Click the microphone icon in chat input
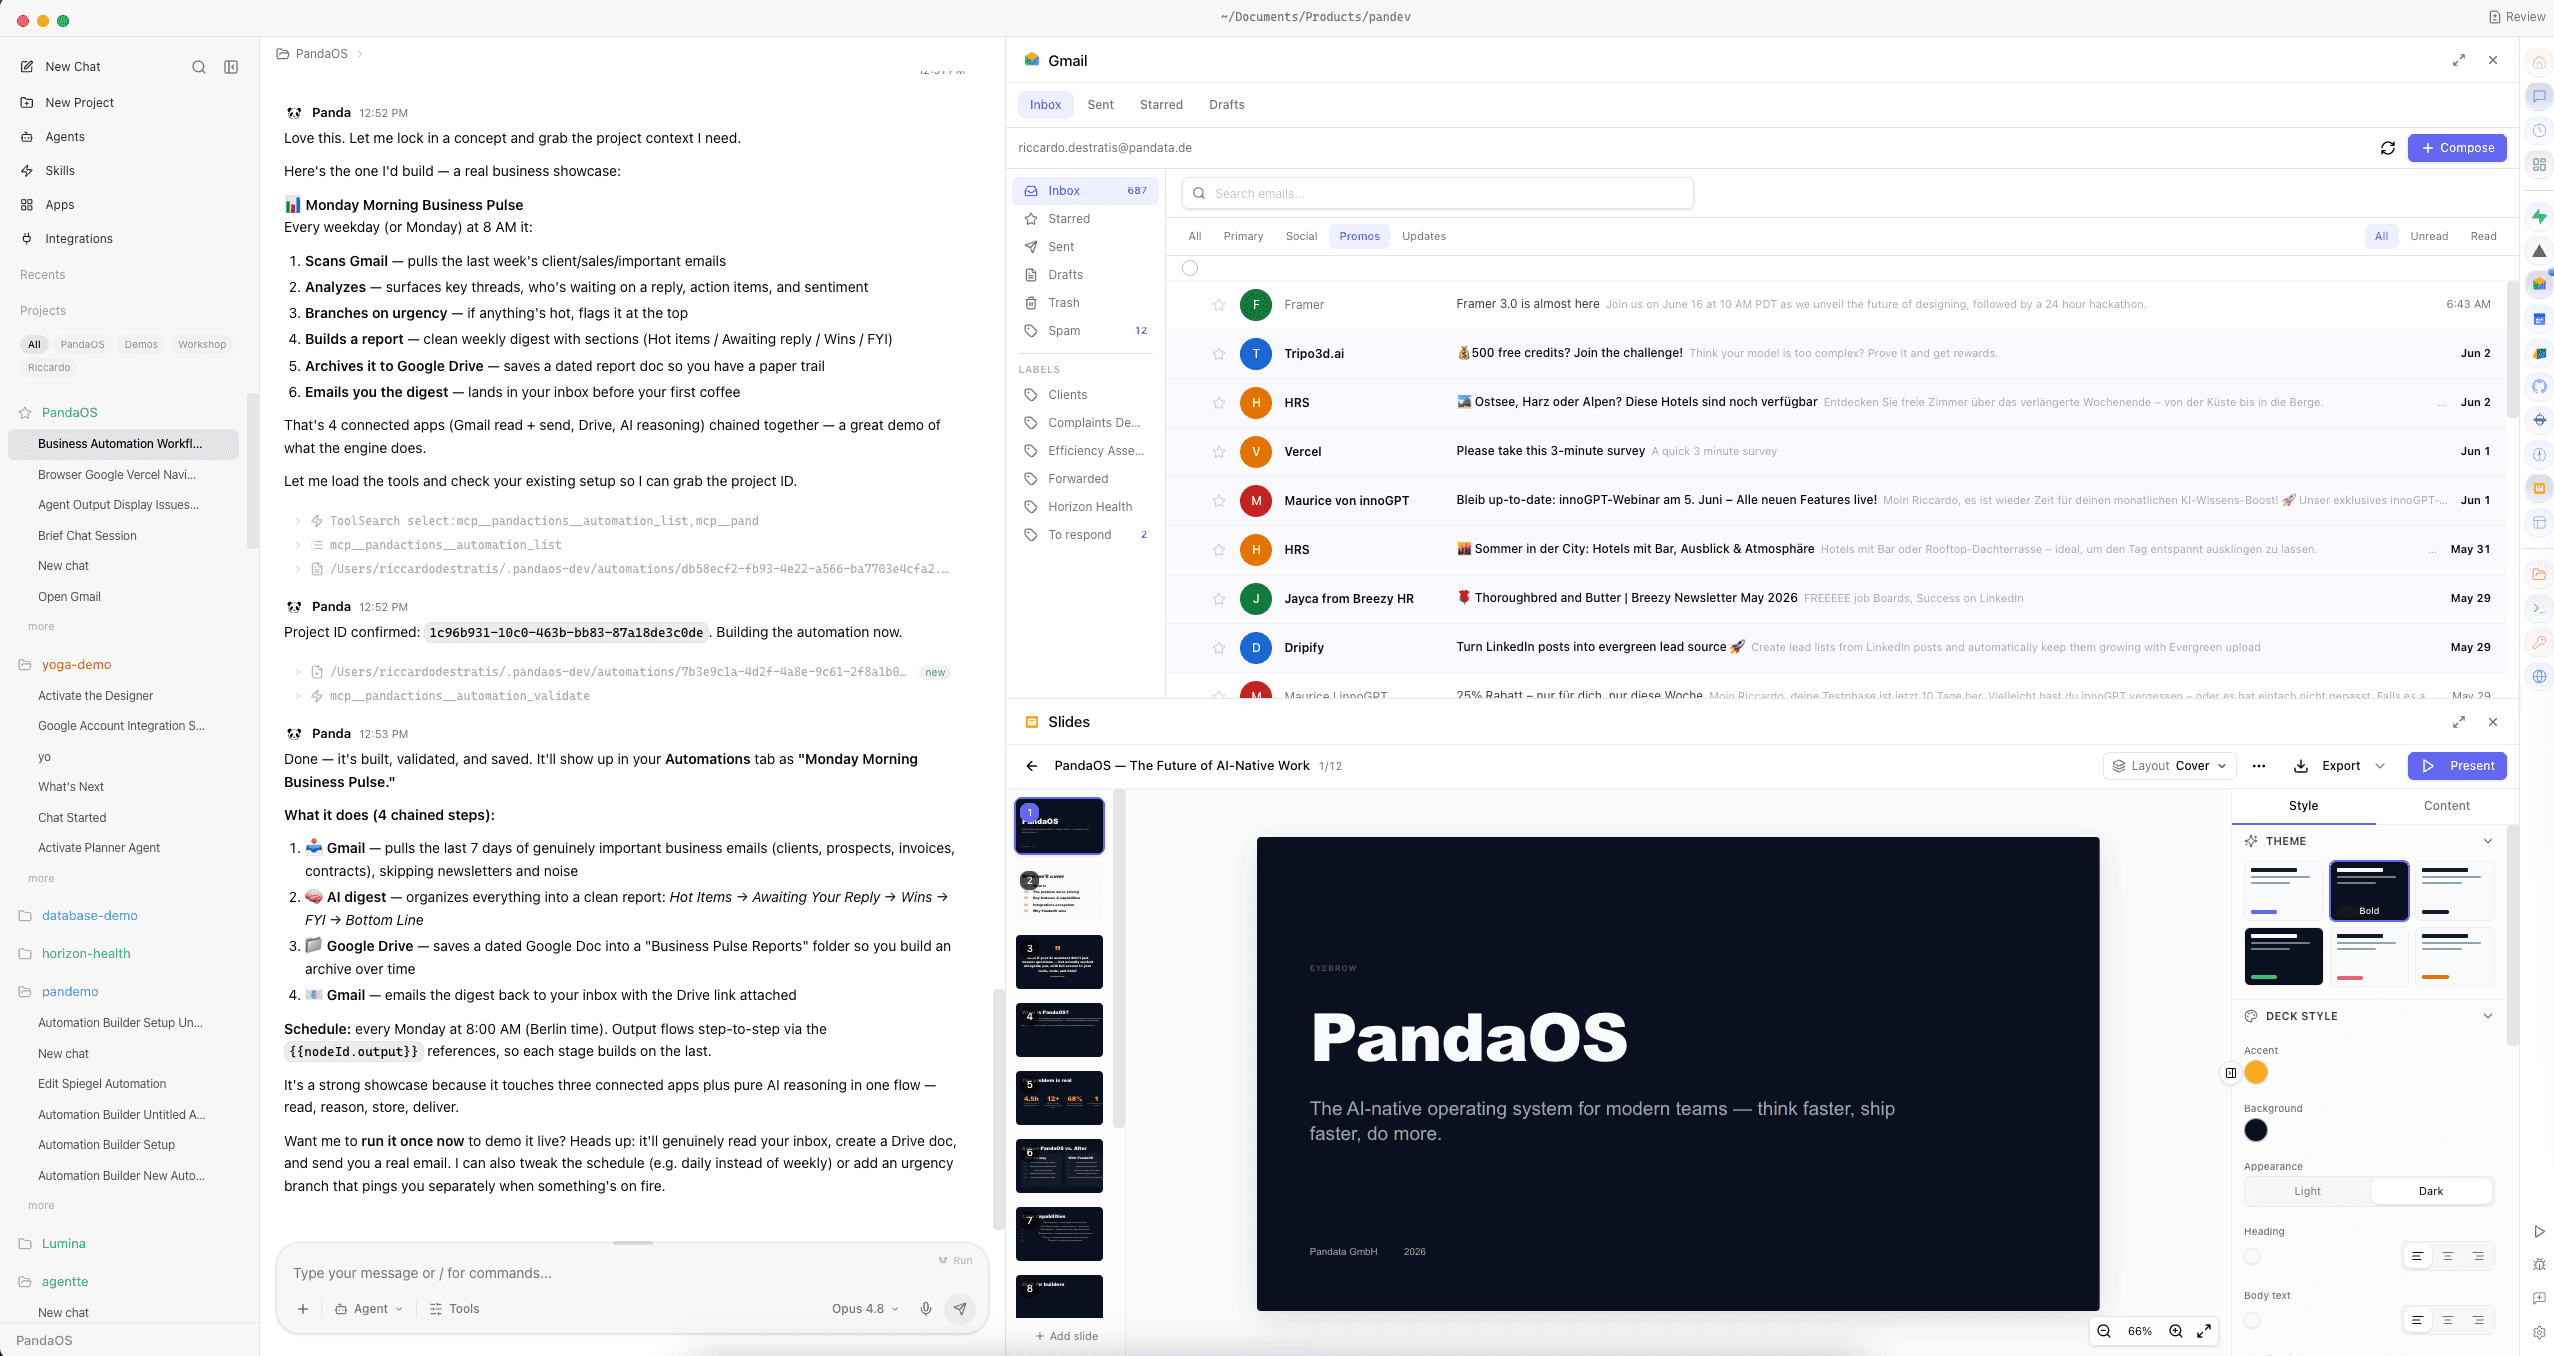The height and width of the screenshot is (1356, 2554). point(926,1309)
